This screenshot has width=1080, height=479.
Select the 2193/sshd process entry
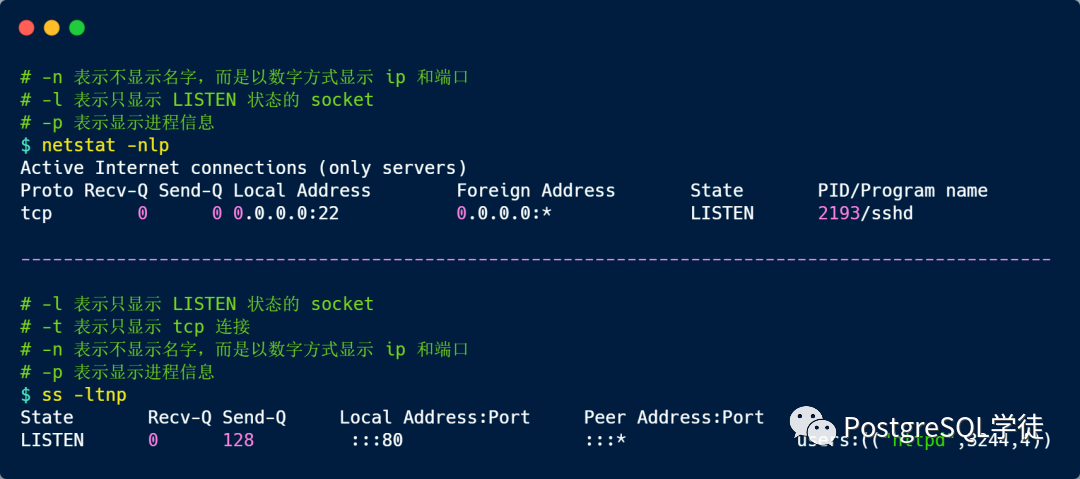pyautogui.click(x=865, y=213)
